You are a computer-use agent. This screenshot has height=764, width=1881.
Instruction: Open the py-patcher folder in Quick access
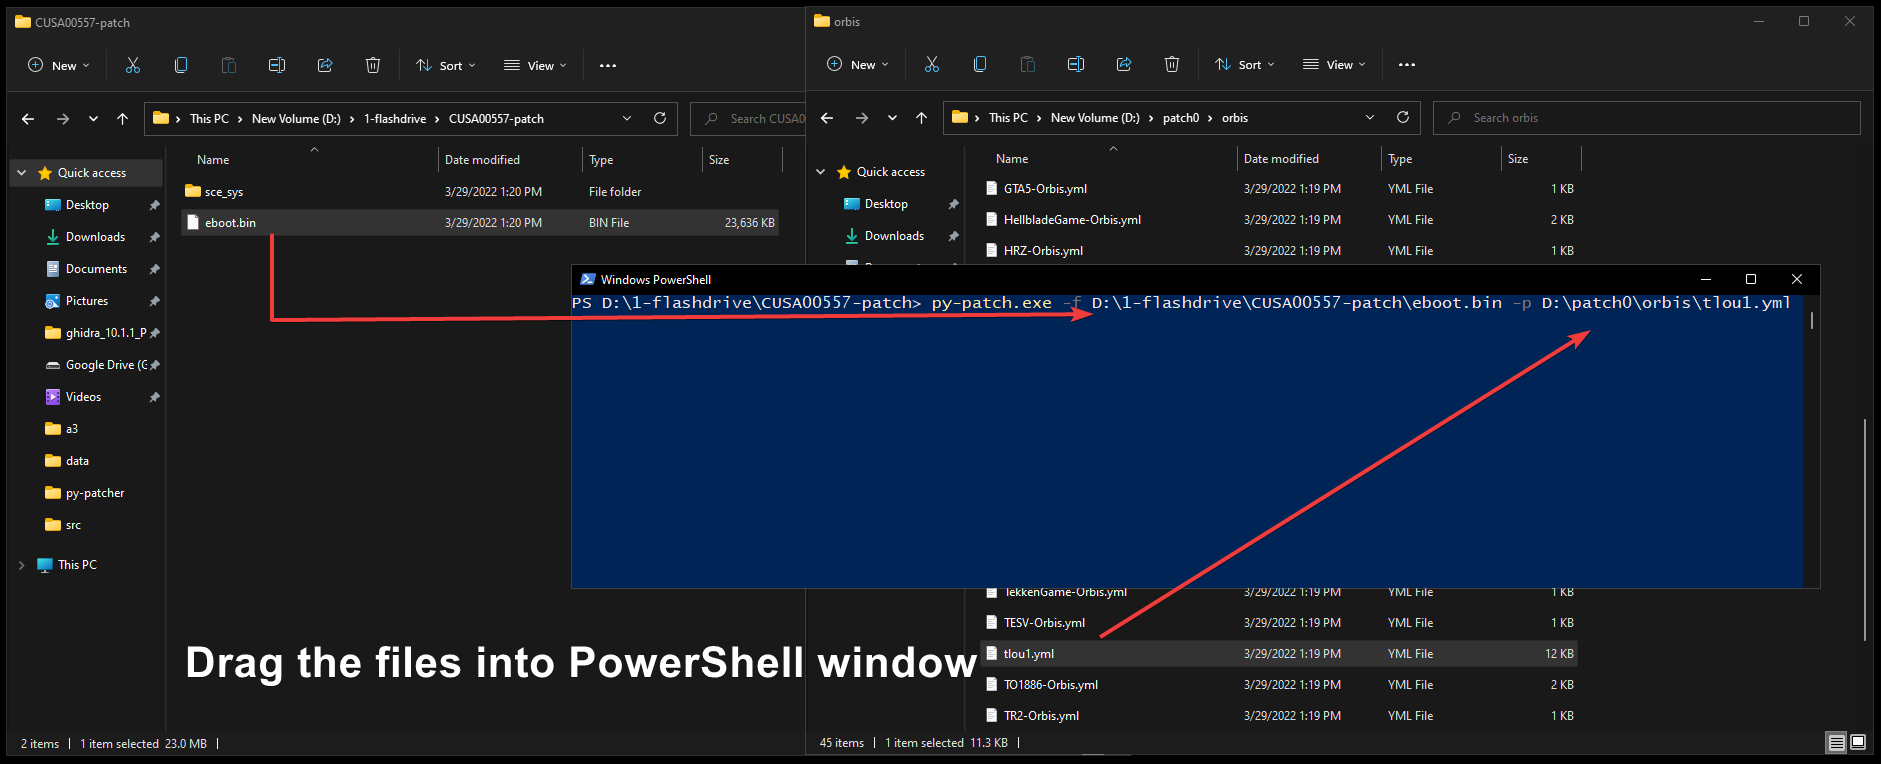click(x=95, y=493)
